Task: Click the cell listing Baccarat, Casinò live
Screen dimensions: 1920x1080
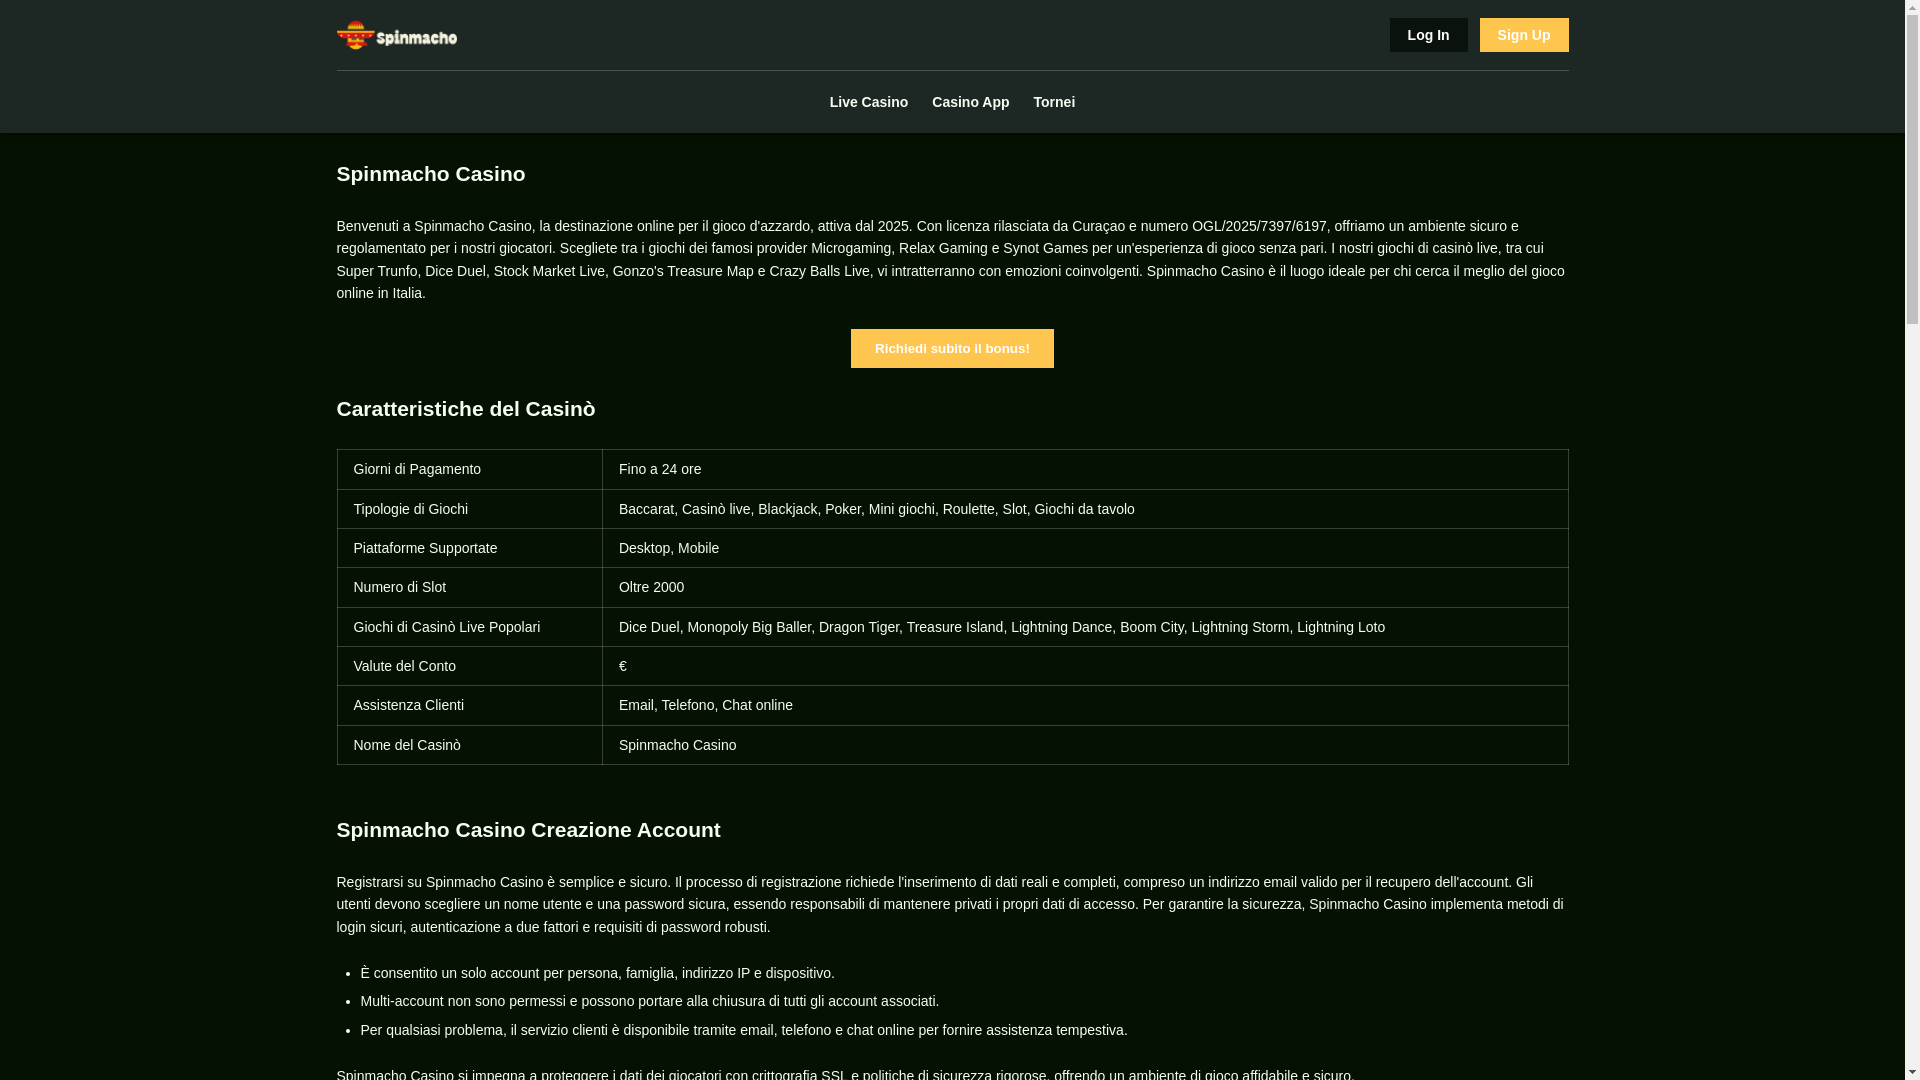Action: pos(1085,509)
